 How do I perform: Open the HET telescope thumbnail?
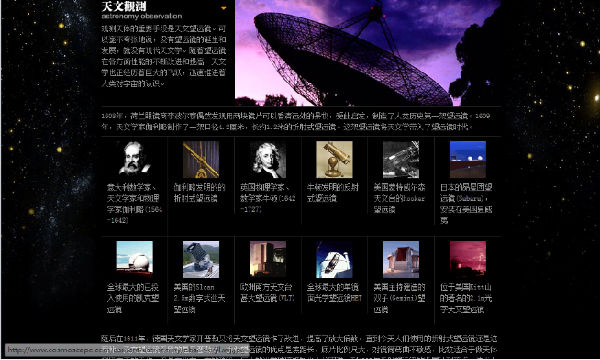(x=334, y=259)
